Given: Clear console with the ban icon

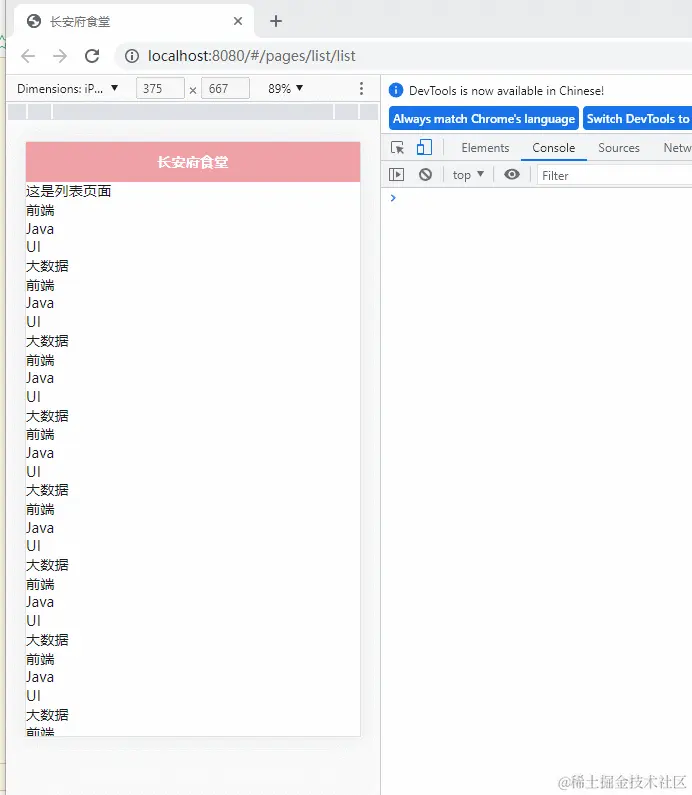Looking at the screenshot, I should coord(425,175).
